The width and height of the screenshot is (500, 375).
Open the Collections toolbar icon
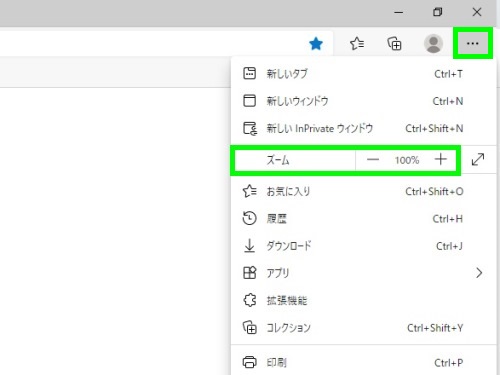click(394, 44)
